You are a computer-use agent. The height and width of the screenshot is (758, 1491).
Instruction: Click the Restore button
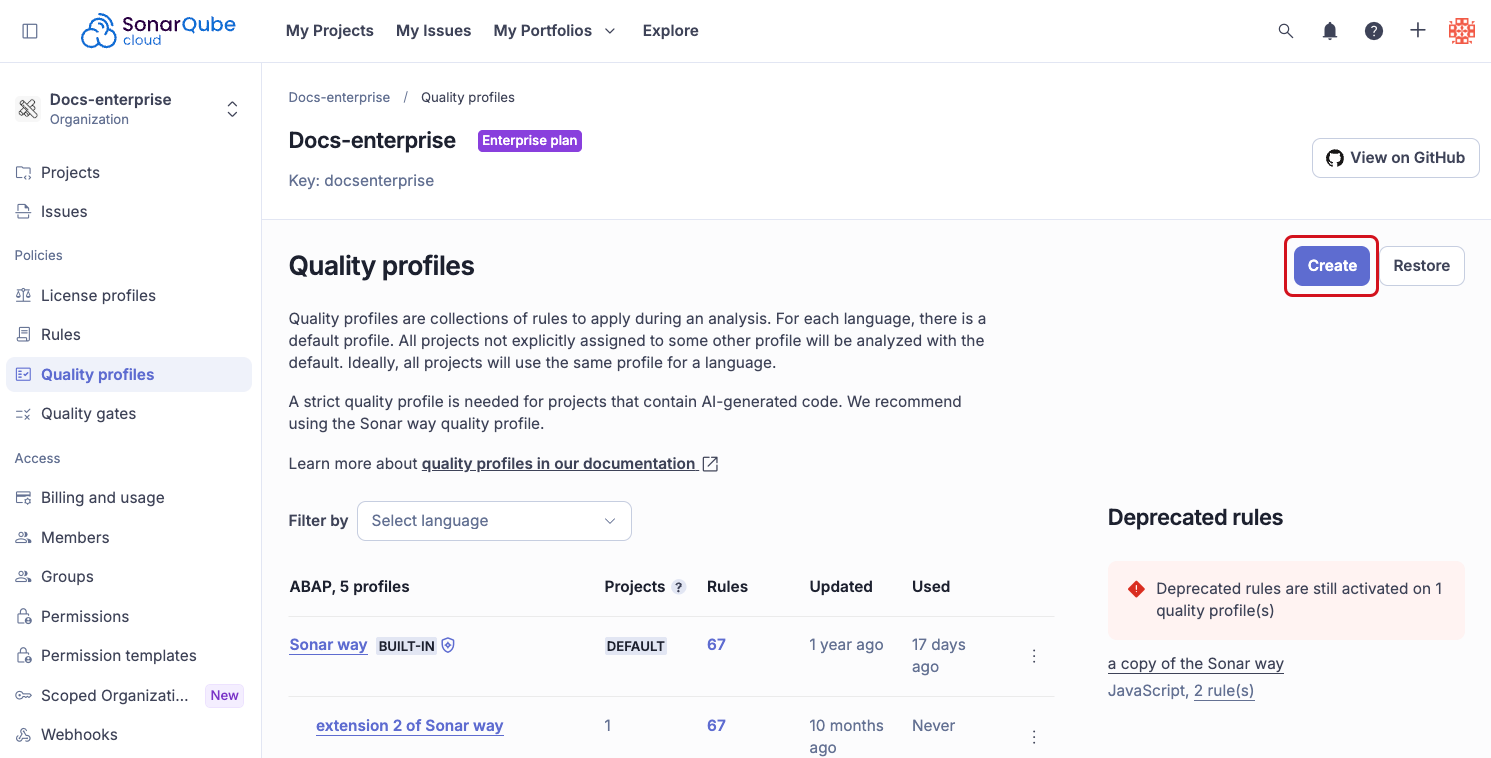point(1421,266)
